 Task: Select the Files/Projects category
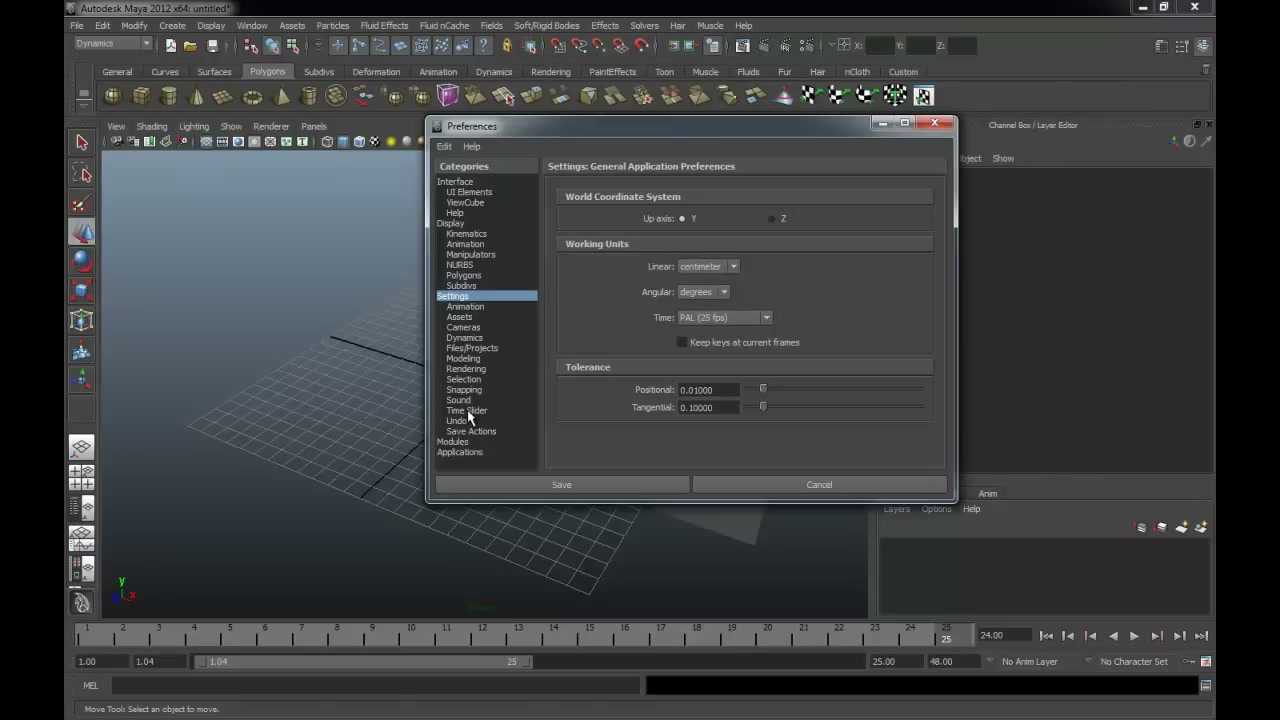coord(472,348)
